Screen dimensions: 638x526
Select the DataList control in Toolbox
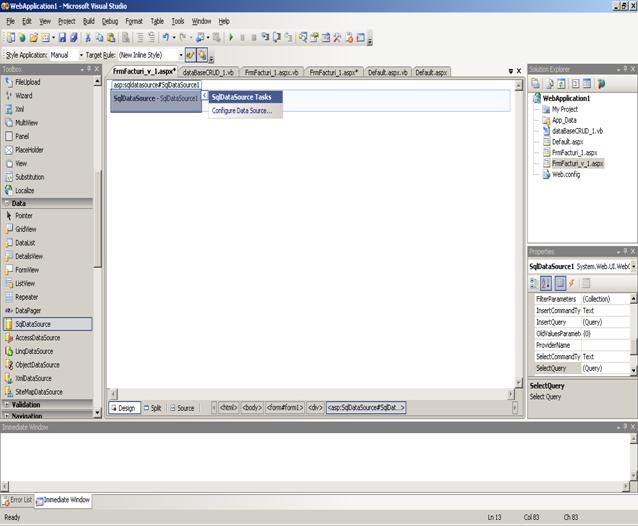(47, 243)
